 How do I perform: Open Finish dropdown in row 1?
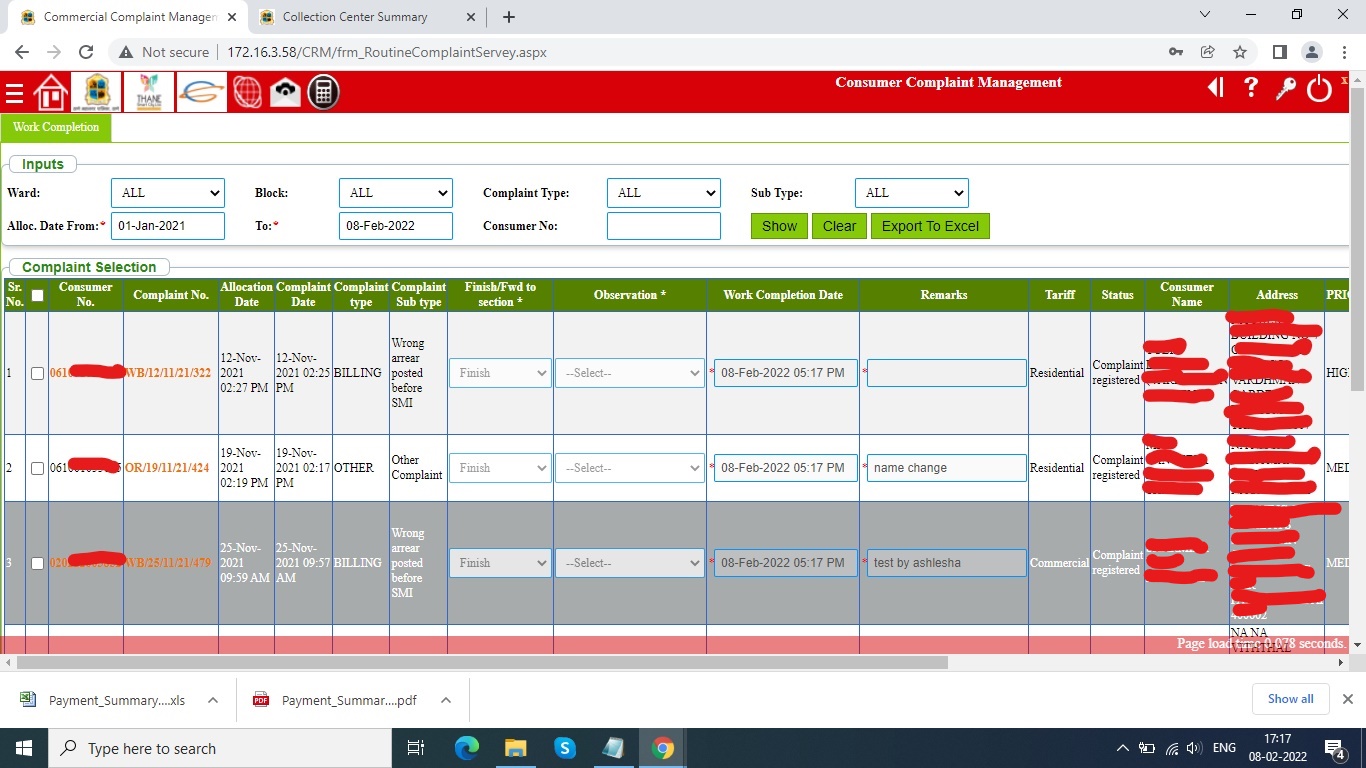tap(500, 373)
